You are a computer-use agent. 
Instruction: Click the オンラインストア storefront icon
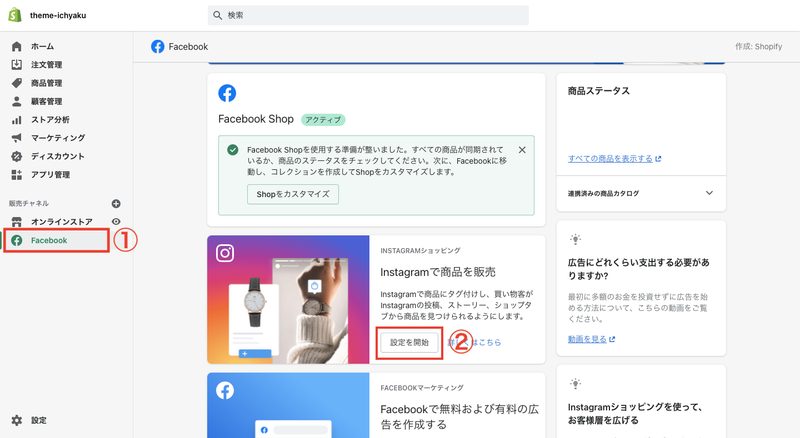[16, 222]
